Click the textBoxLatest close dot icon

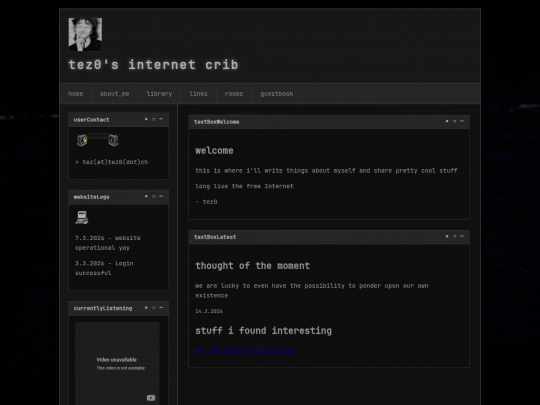point(447,236)
